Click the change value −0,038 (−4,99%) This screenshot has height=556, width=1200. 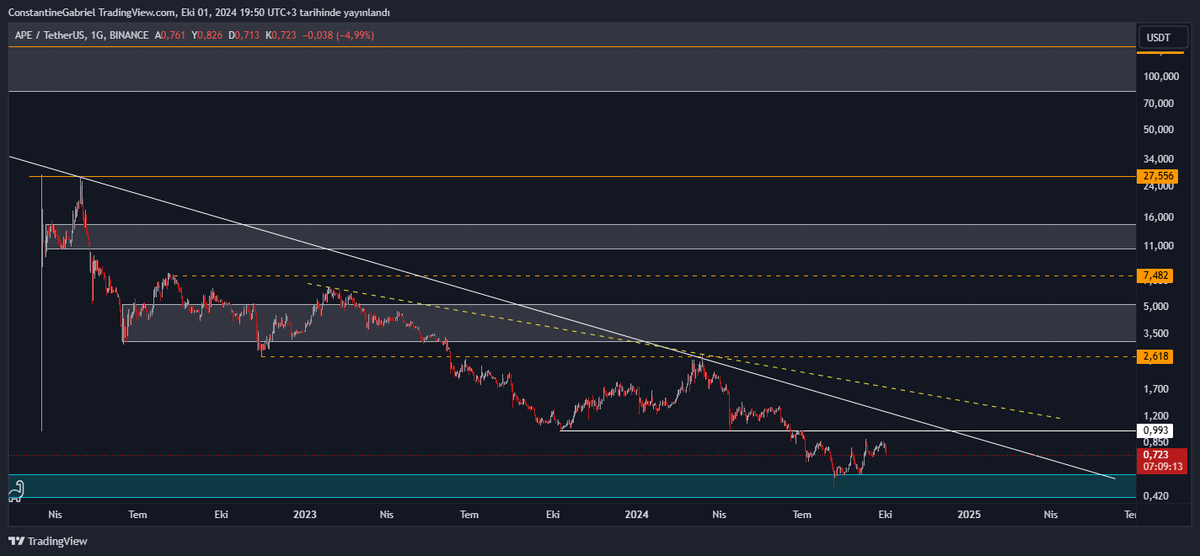point(337,35)
